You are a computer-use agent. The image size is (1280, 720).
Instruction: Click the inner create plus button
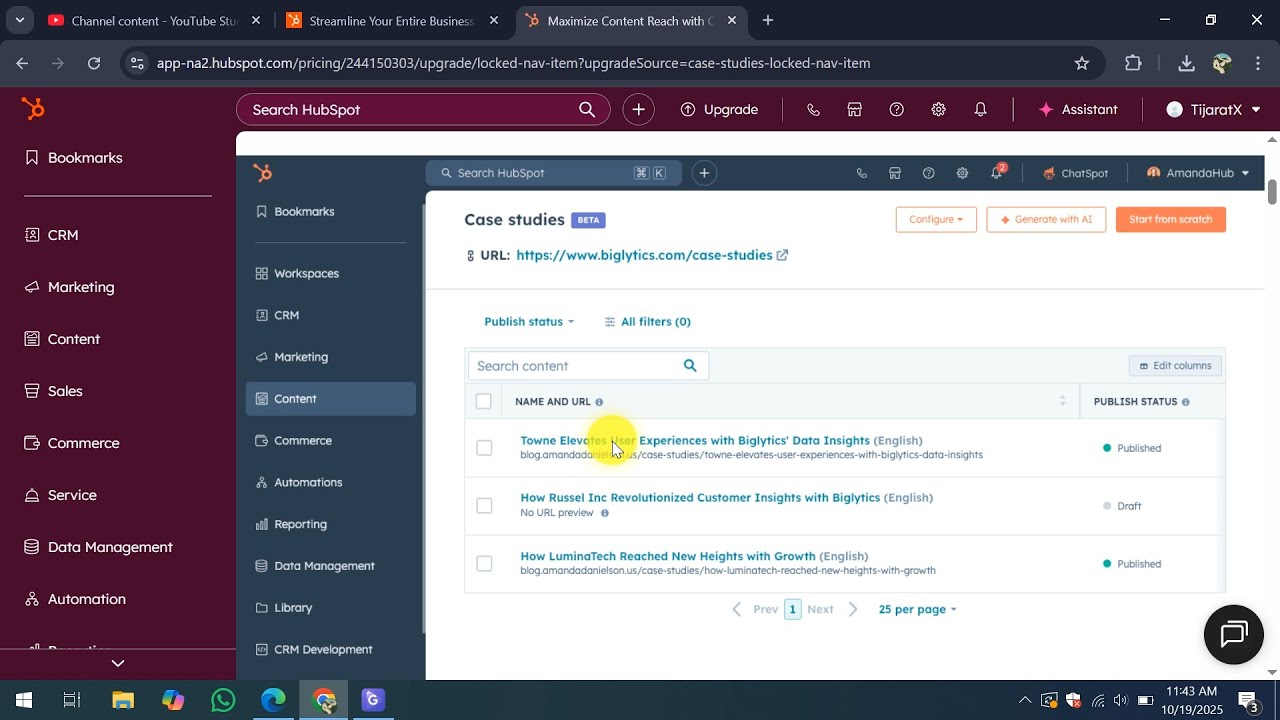point(704,173)
